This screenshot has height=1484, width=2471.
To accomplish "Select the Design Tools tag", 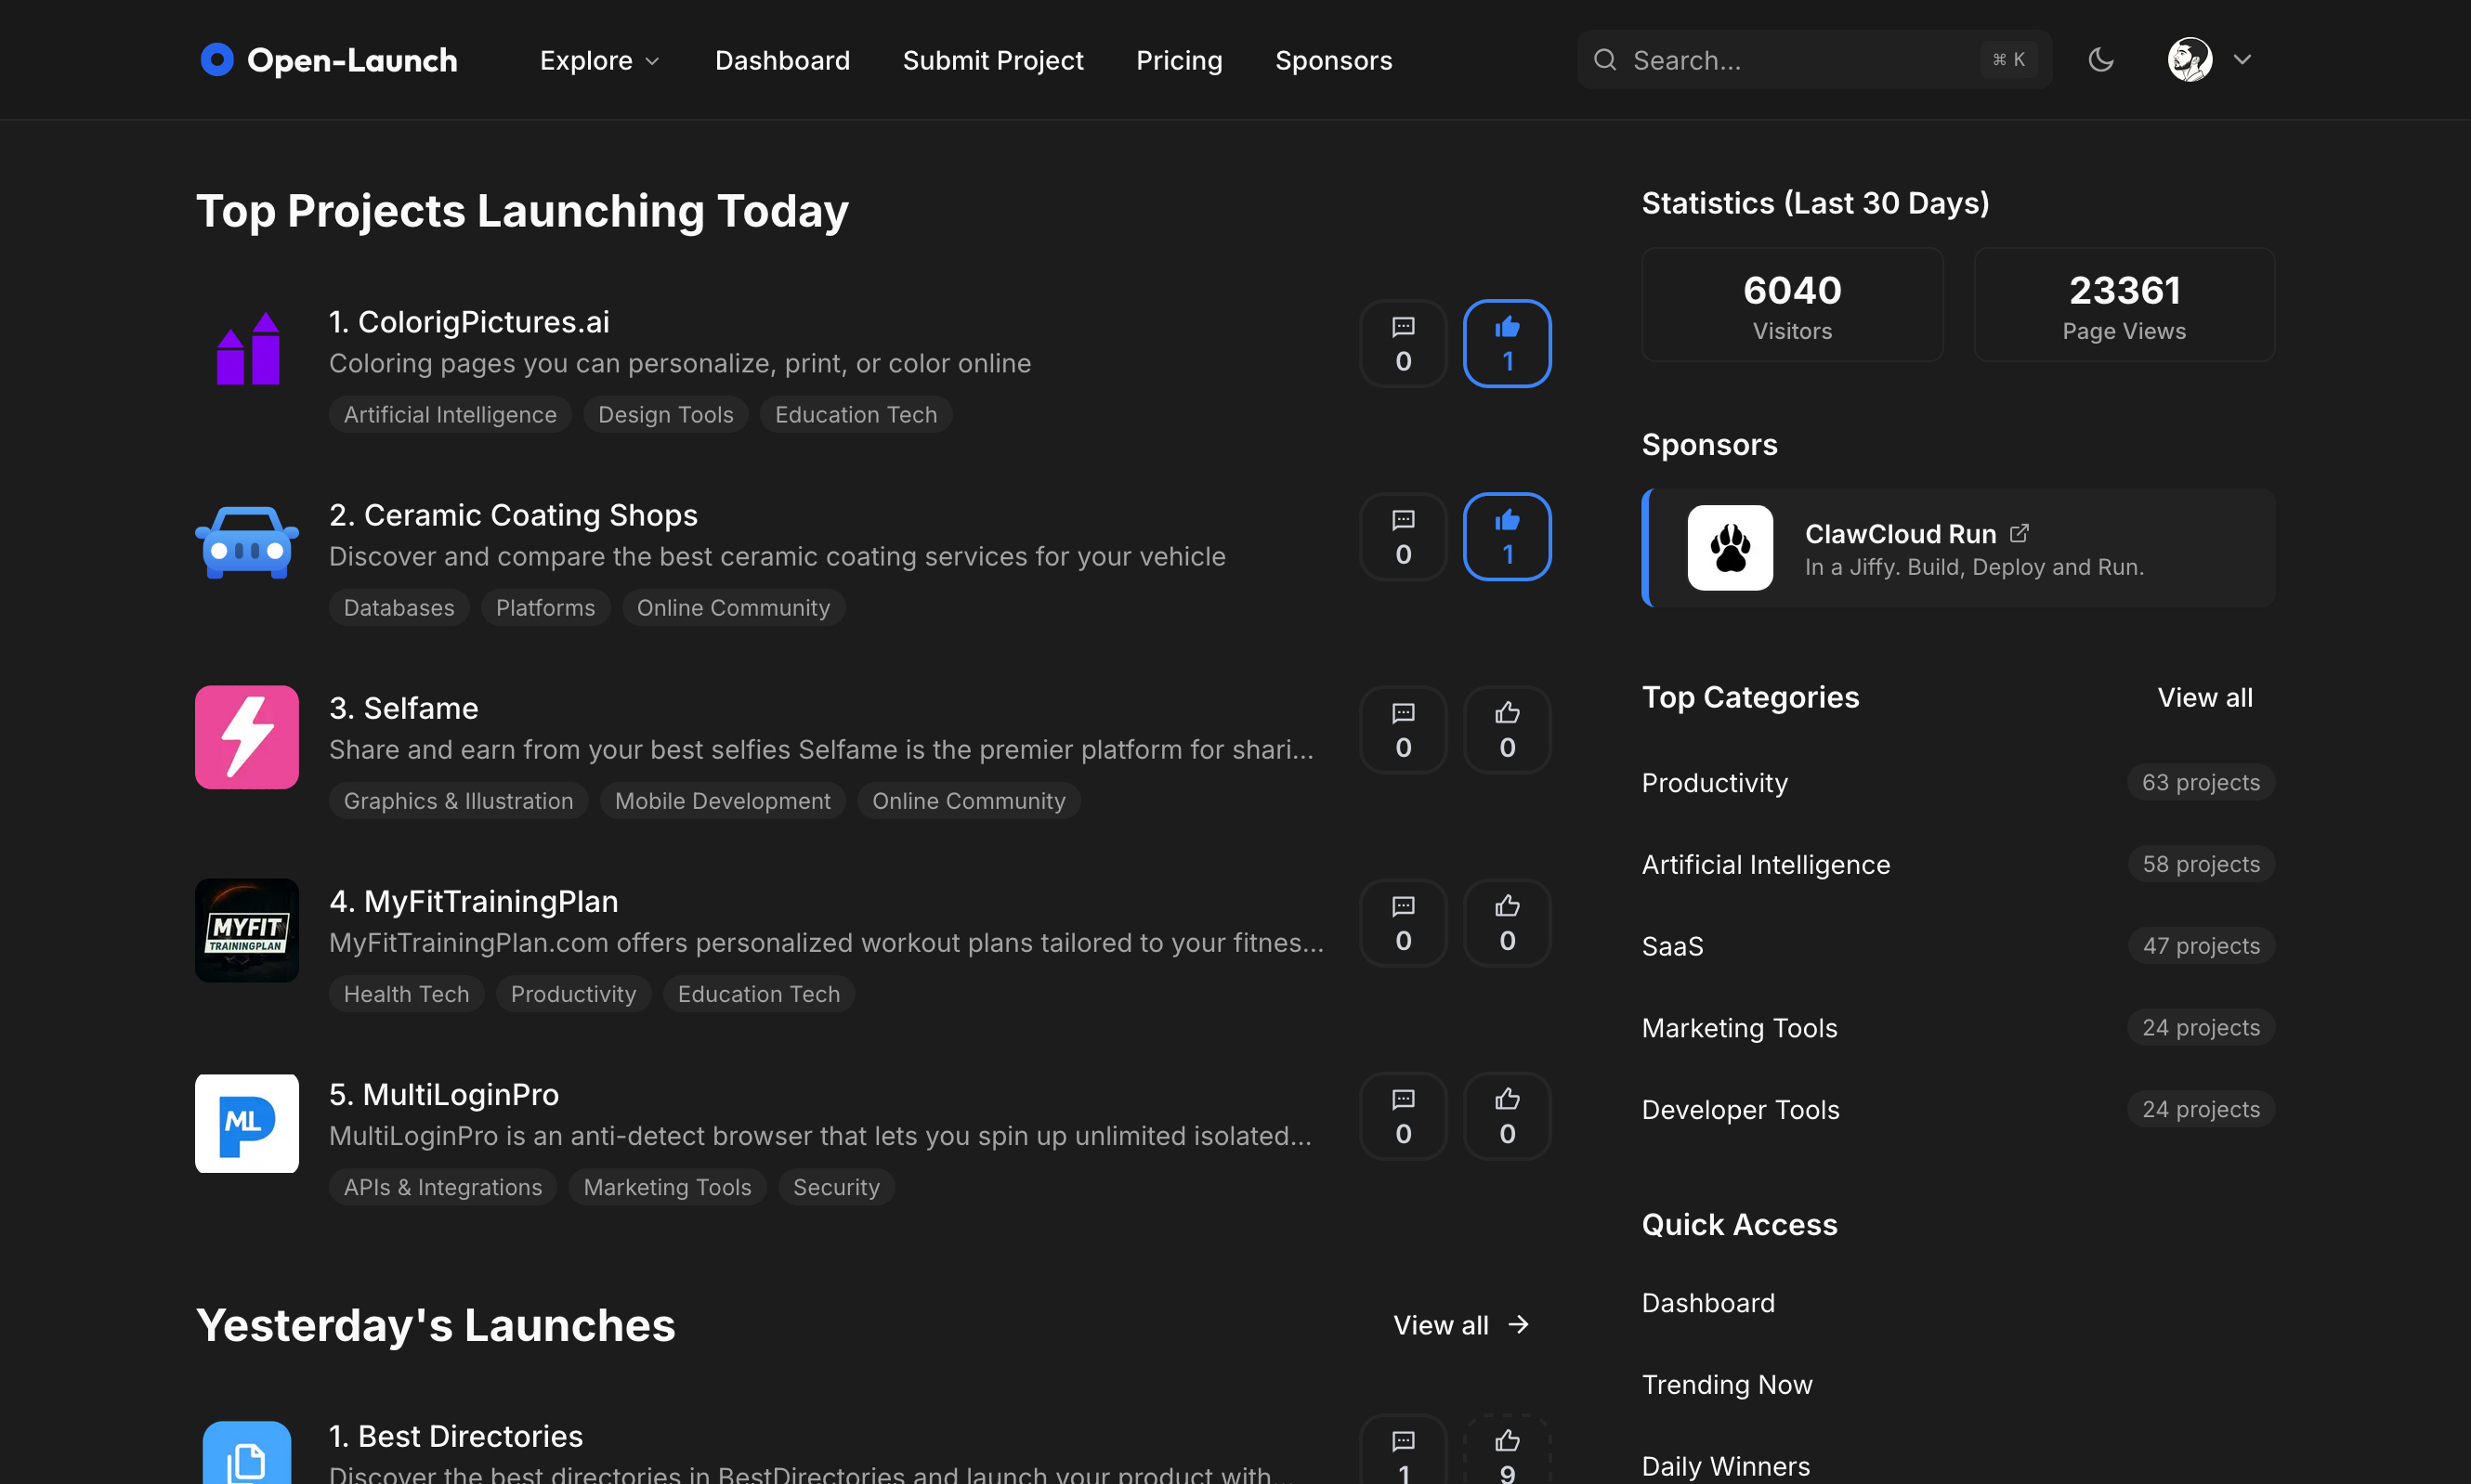I will 665,414.
